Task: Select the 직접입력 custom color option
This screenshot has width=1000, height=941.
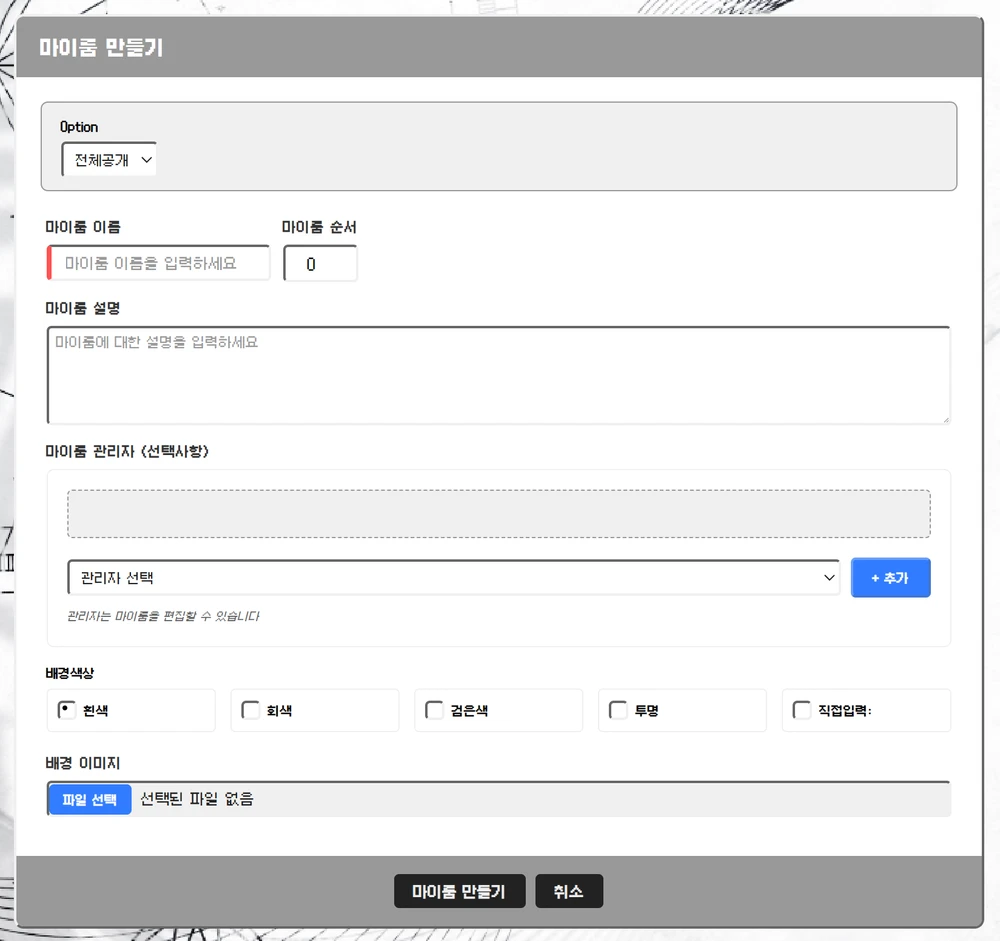Action: point(802,710)
